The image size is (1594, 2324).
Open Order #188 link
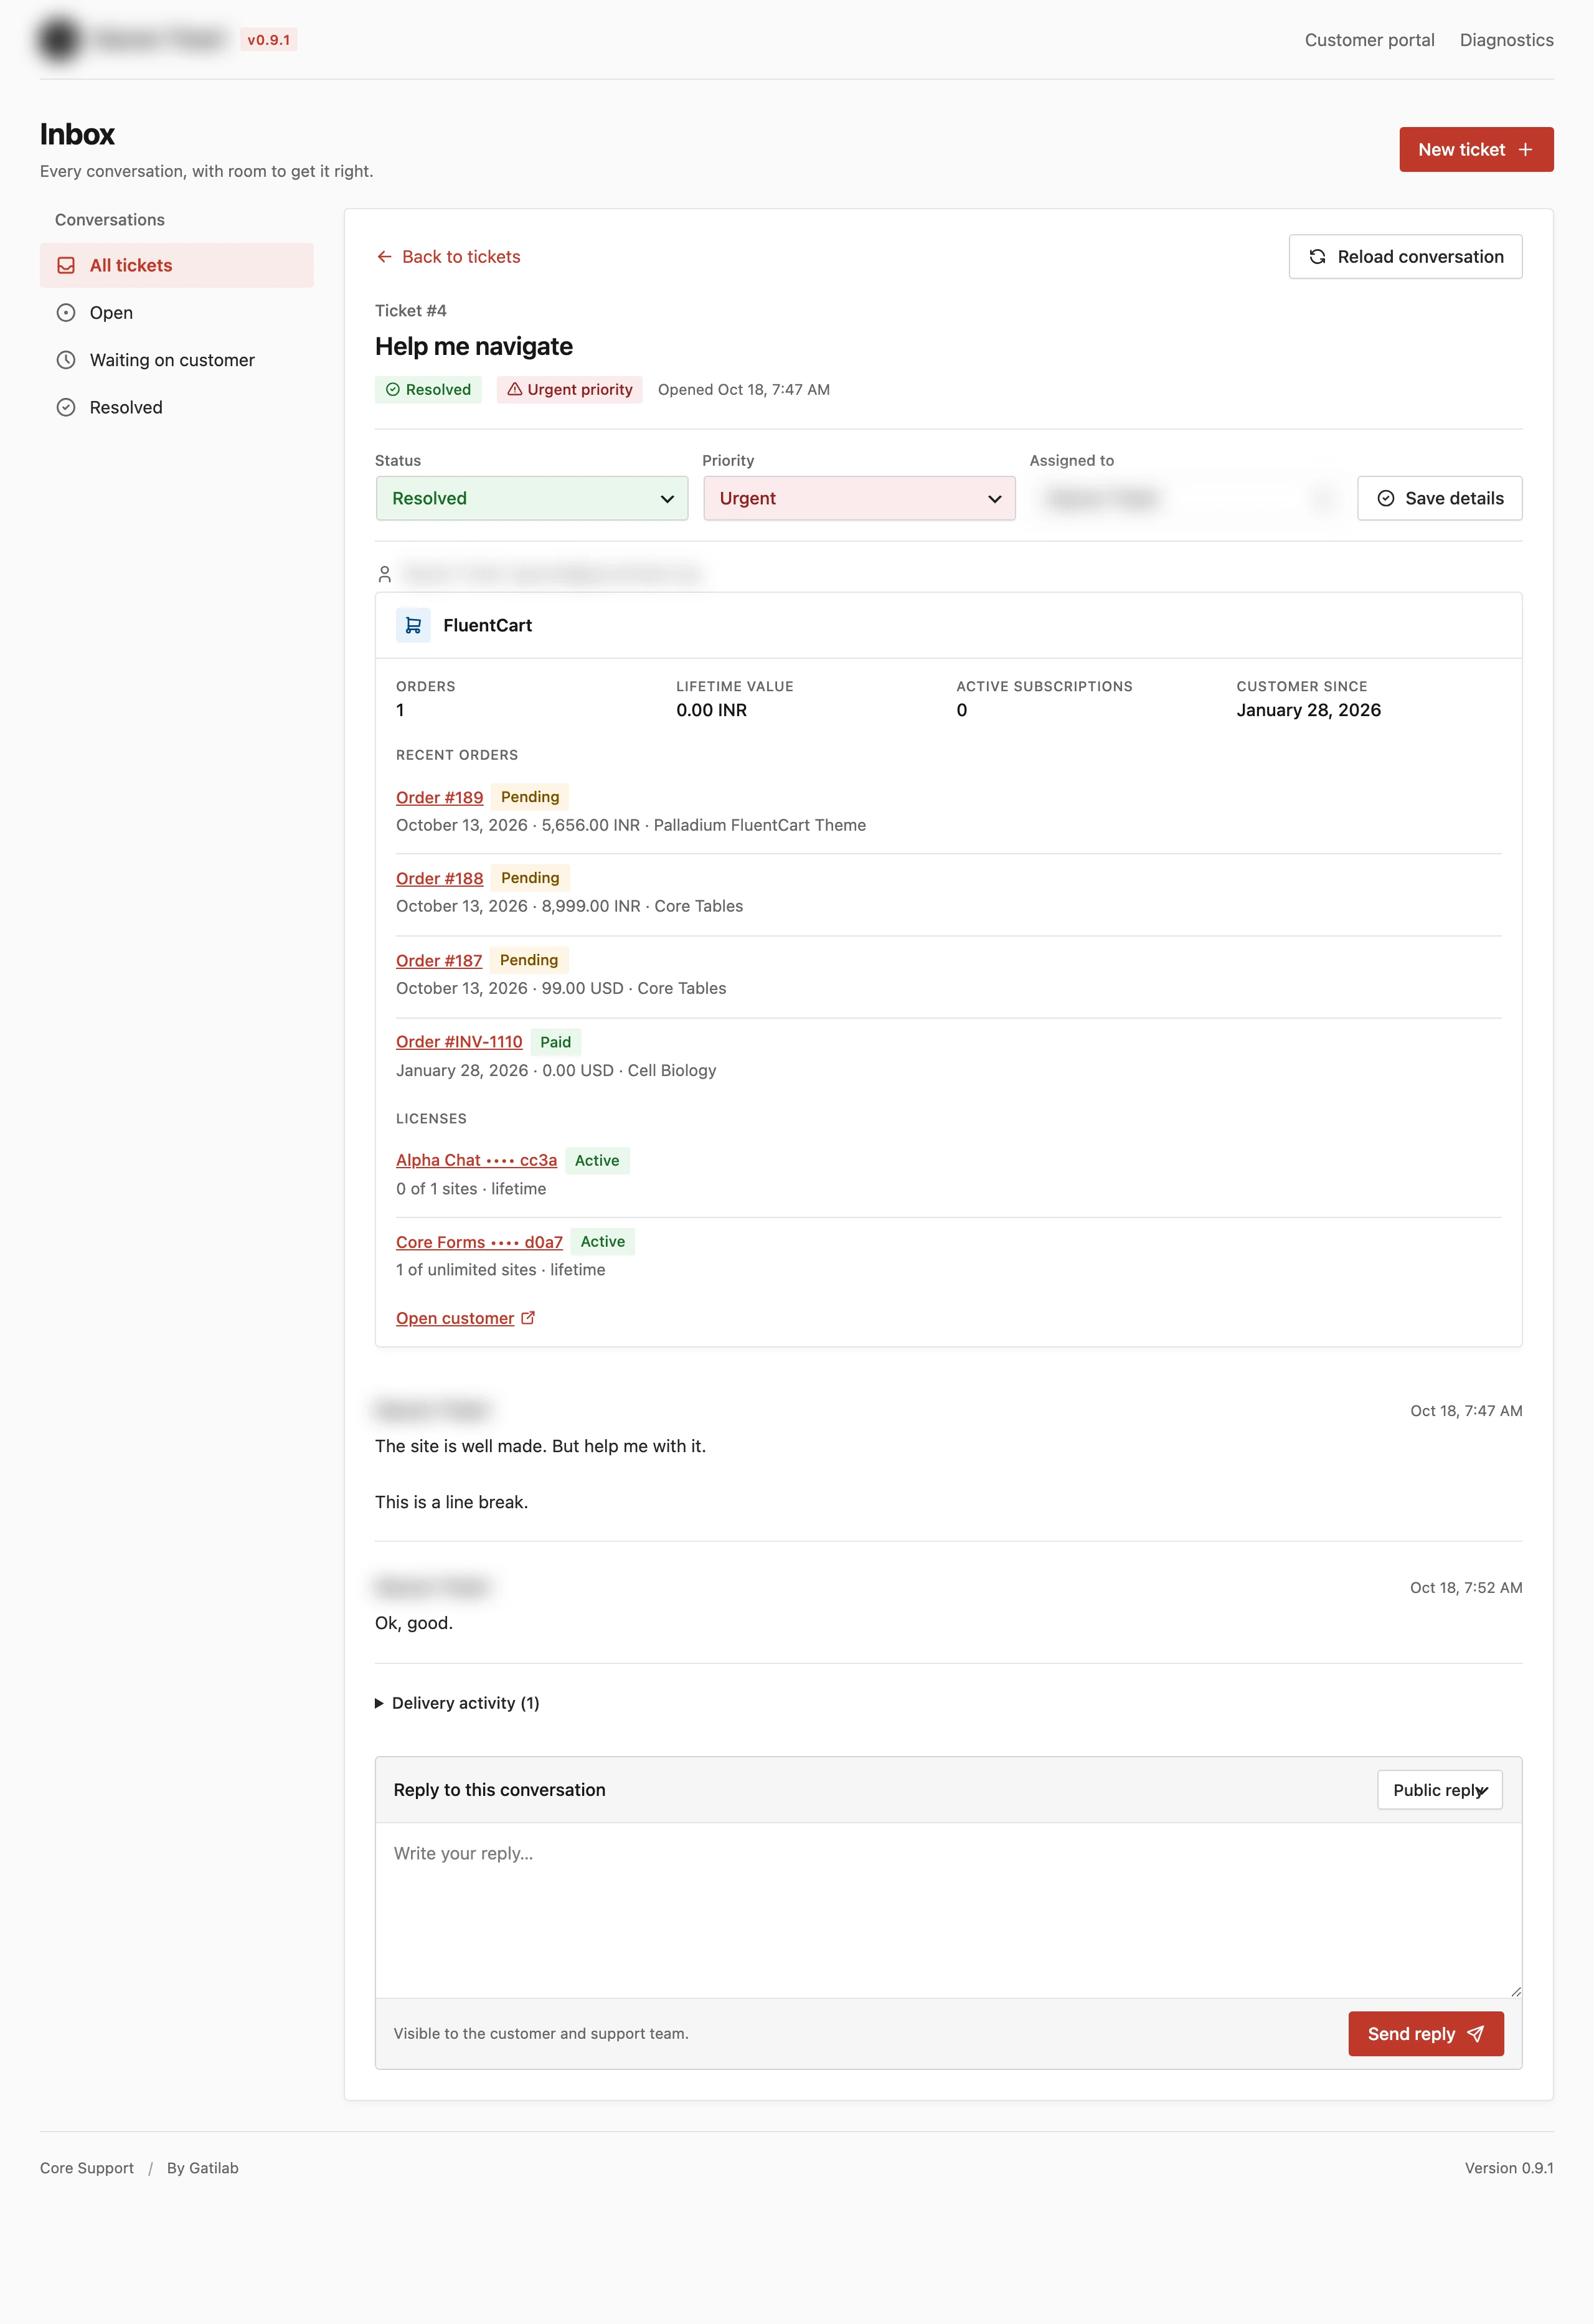pyautogui.click(x=439, y=878)
